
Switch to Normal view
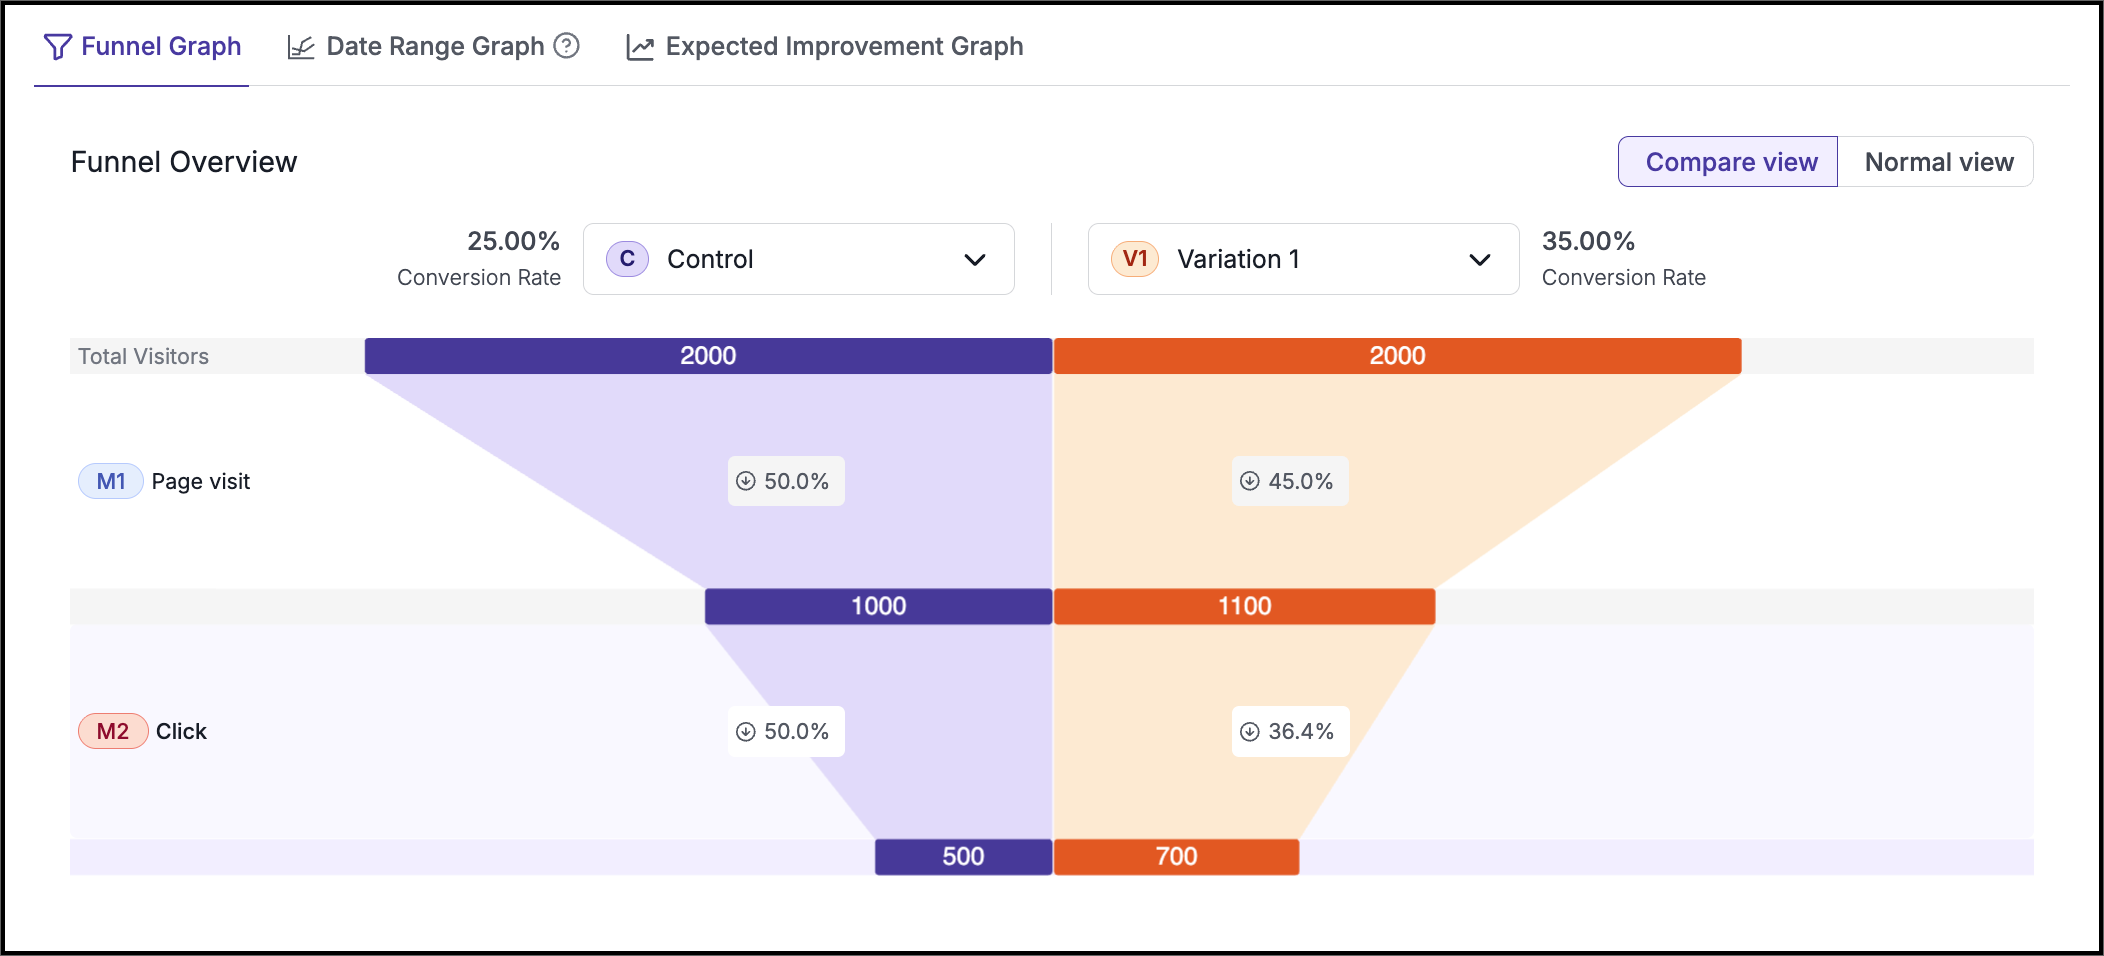tap(1938, 162)
